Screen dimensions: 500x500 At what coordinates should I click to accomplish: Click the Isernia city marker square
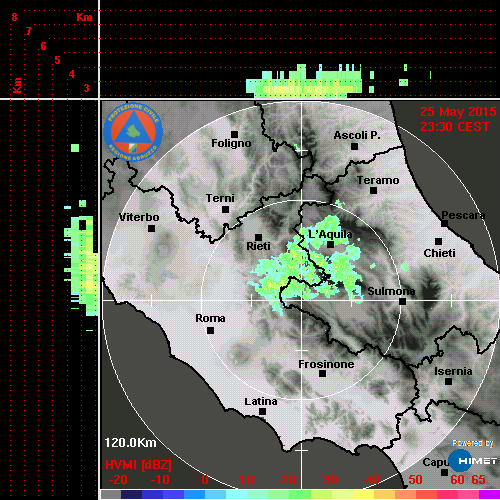point(449,381)
